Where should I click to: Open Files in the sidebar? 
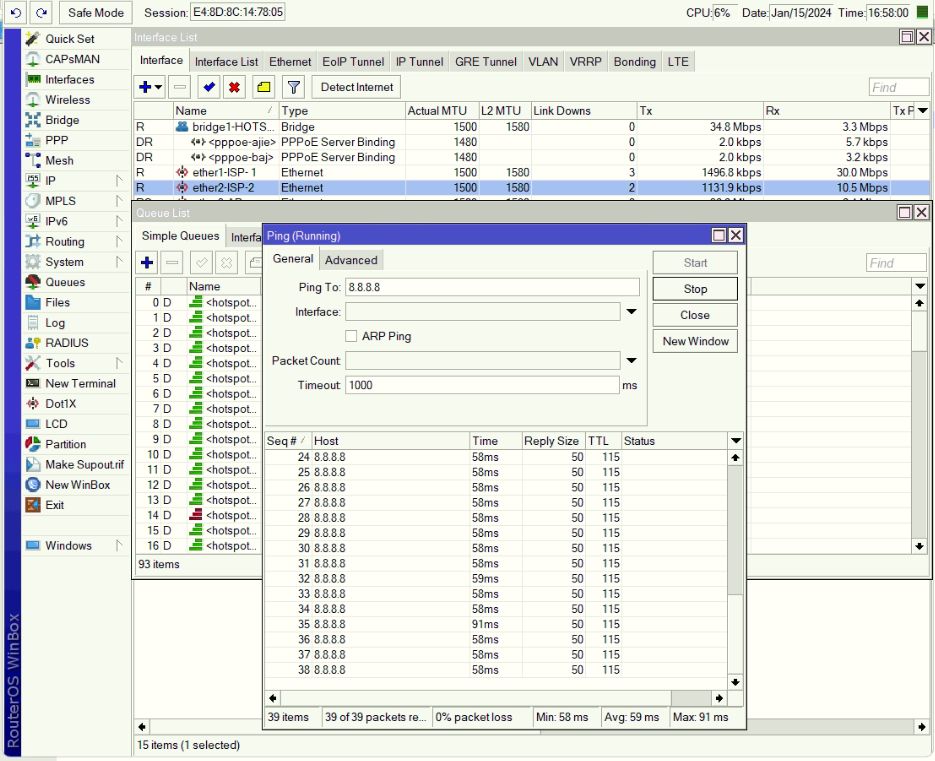(x=57, y=302)
